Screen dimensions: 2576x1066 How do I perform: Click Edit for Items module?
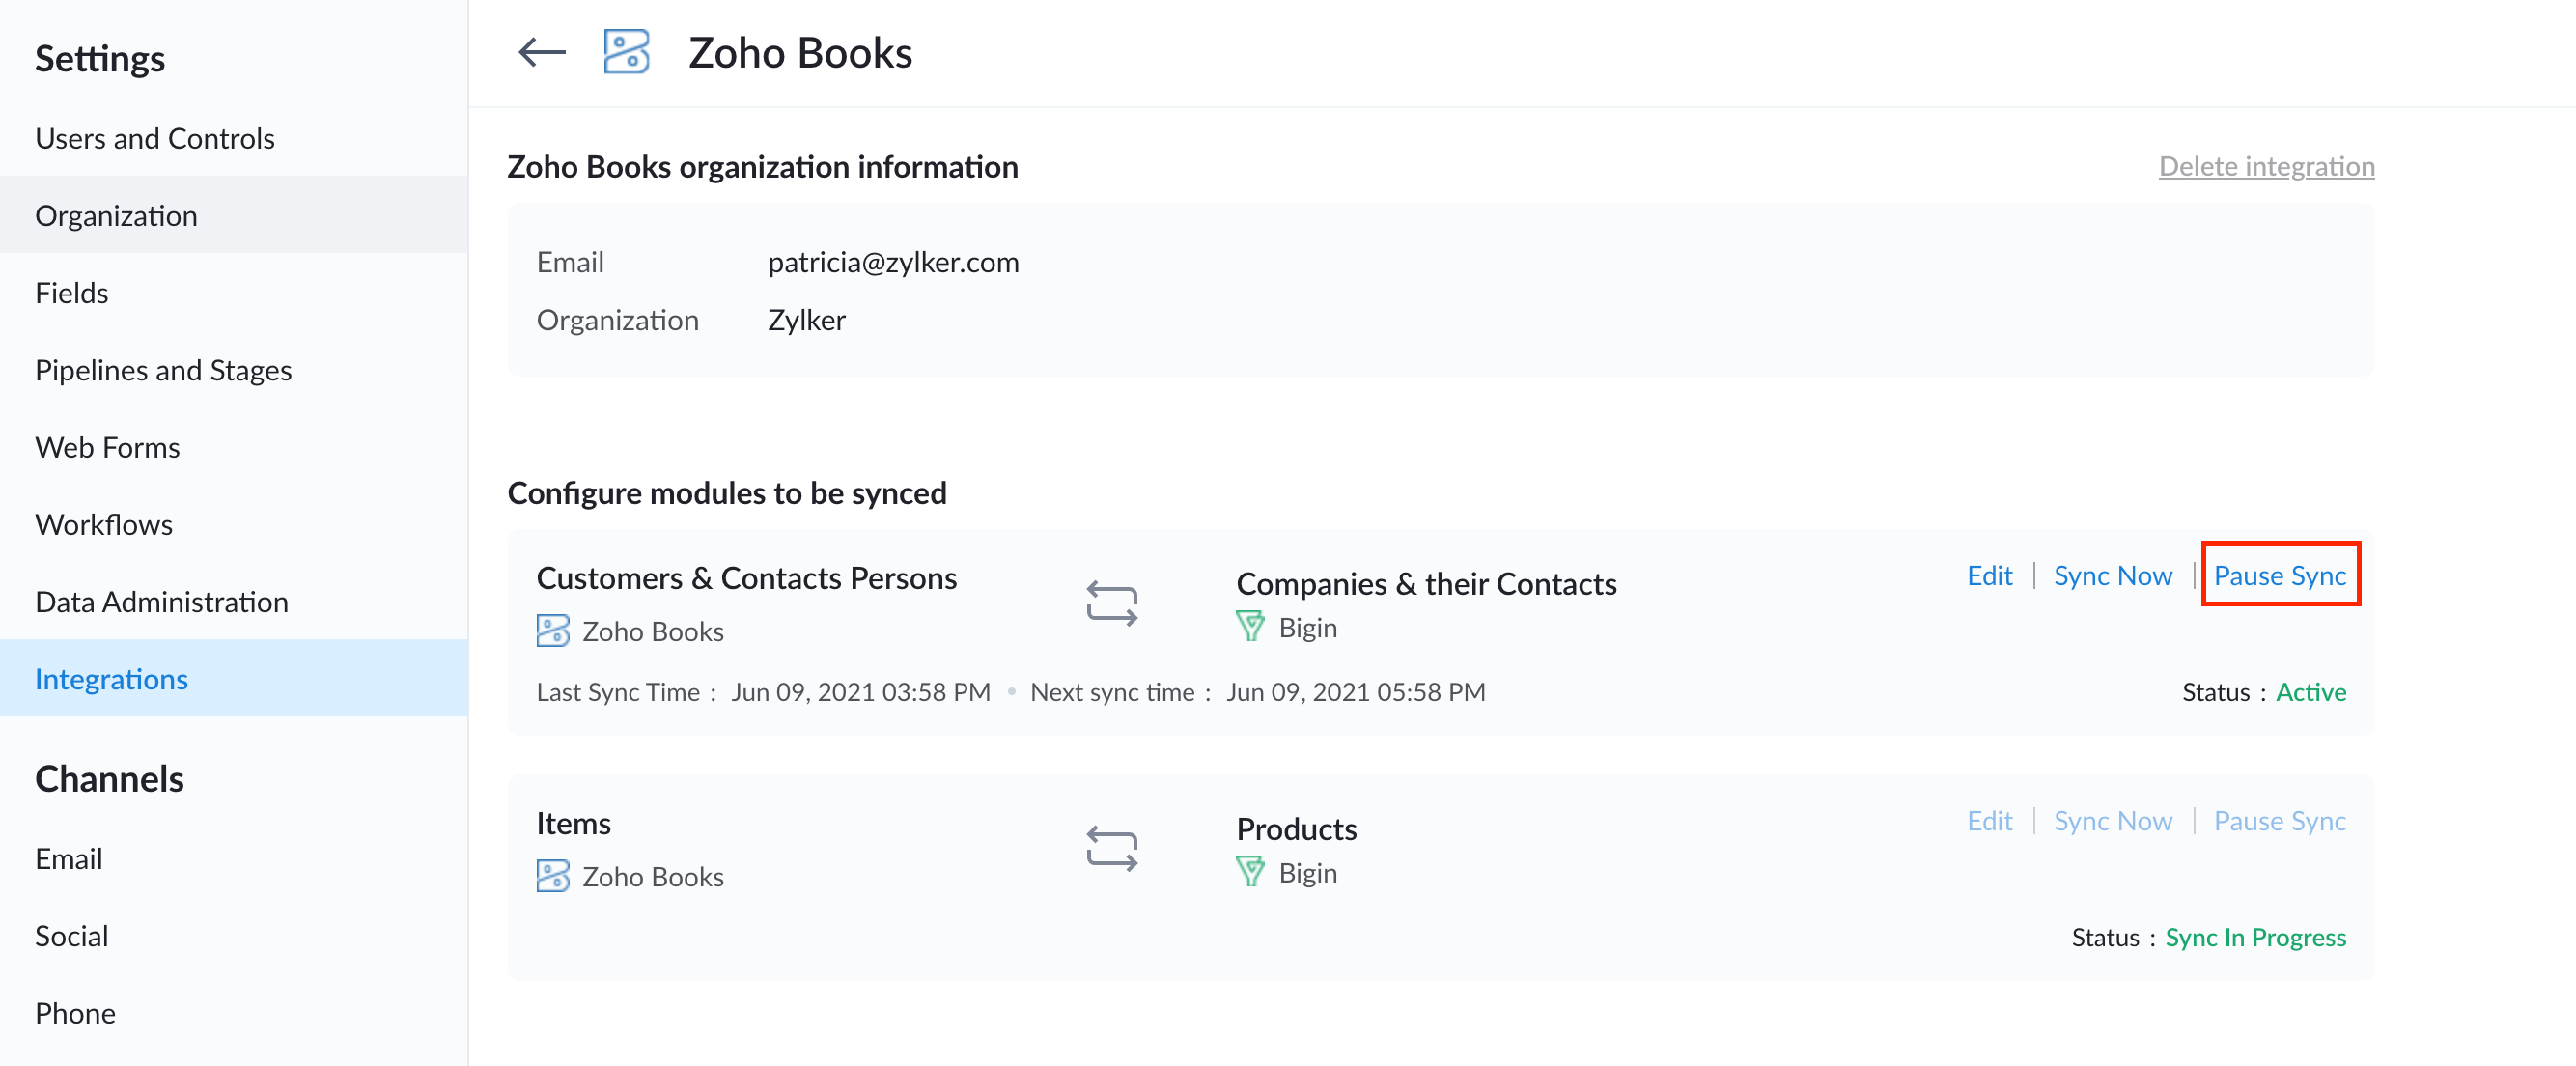(1989, 820)
